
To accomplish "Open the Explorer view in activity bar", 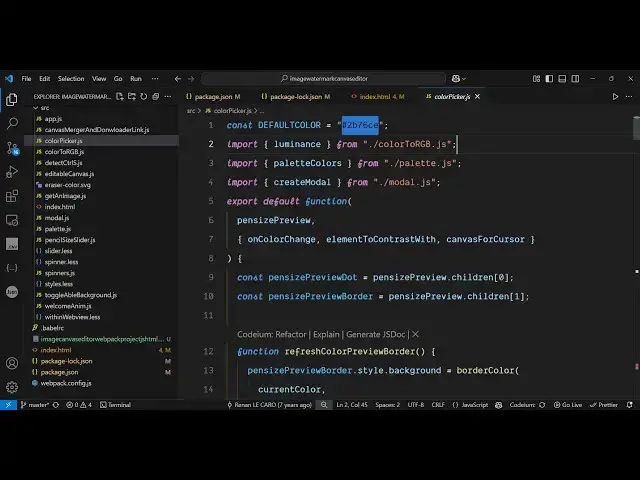I will (x=12, y=99).
